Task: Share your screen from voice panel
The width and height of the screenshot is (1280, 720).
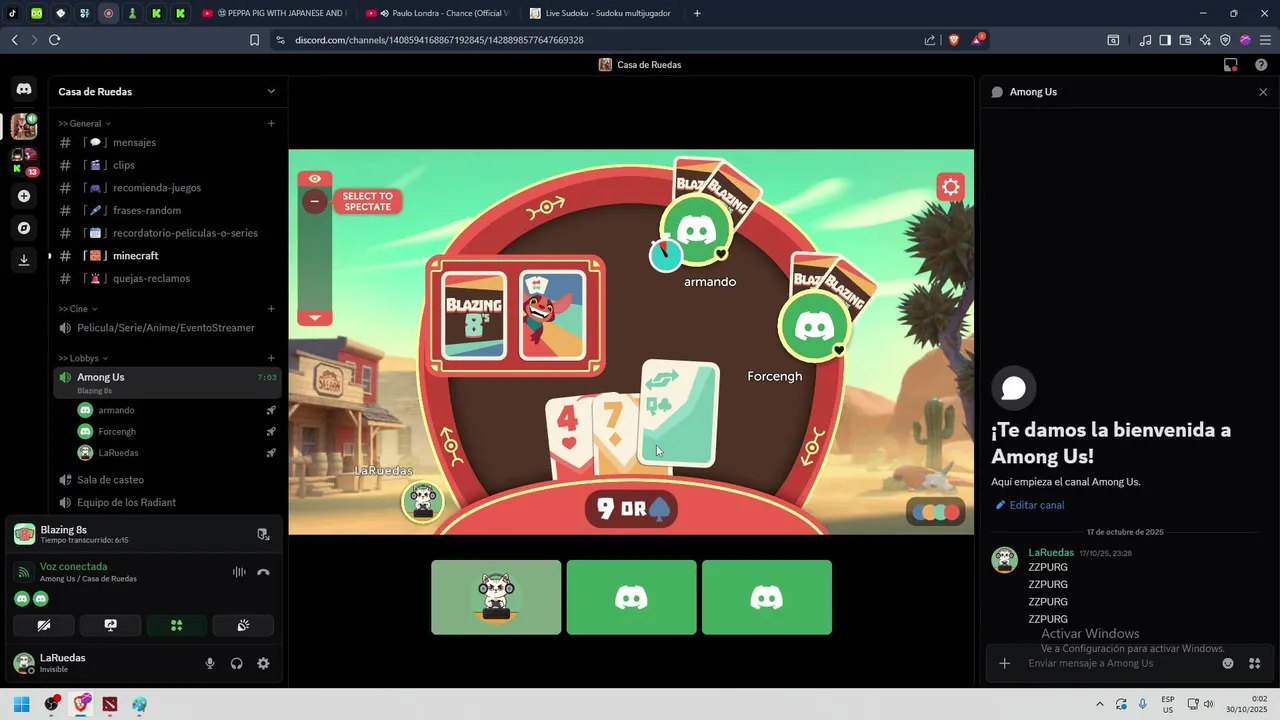Action: pos(110,625)
